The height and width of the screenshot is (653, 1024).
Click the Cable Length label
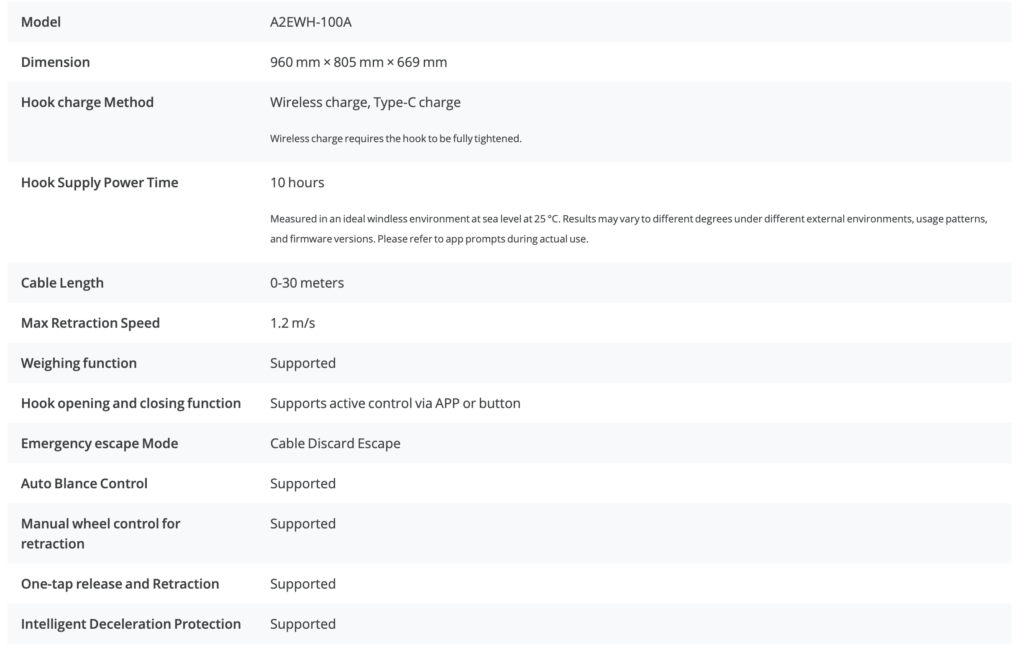(62, 283)
